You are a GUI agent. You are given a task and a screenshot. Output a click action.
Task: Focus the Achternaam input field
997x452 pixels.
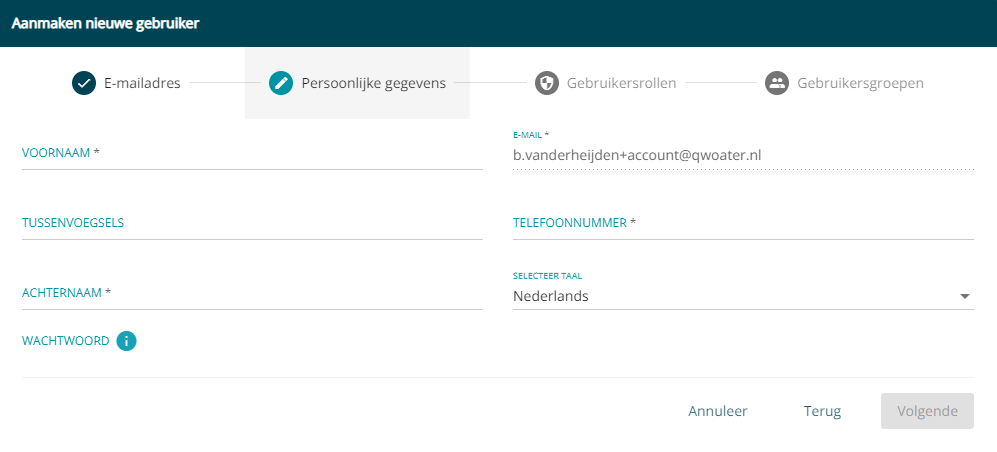click(x=252, y=294)
